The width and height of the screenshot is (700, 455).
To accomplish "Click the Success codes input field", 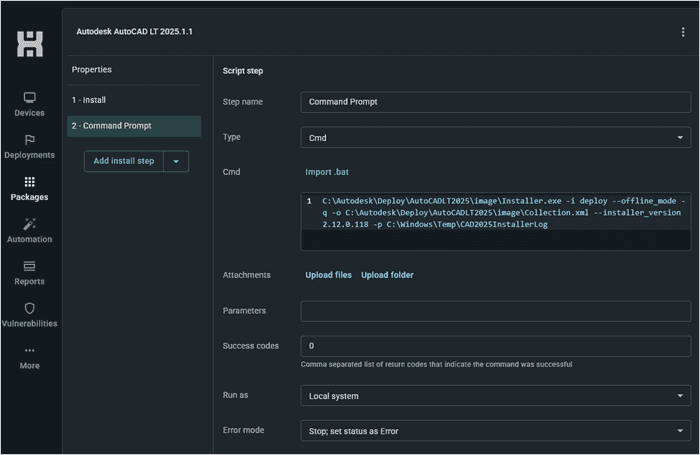I will (x=495, y=346).
